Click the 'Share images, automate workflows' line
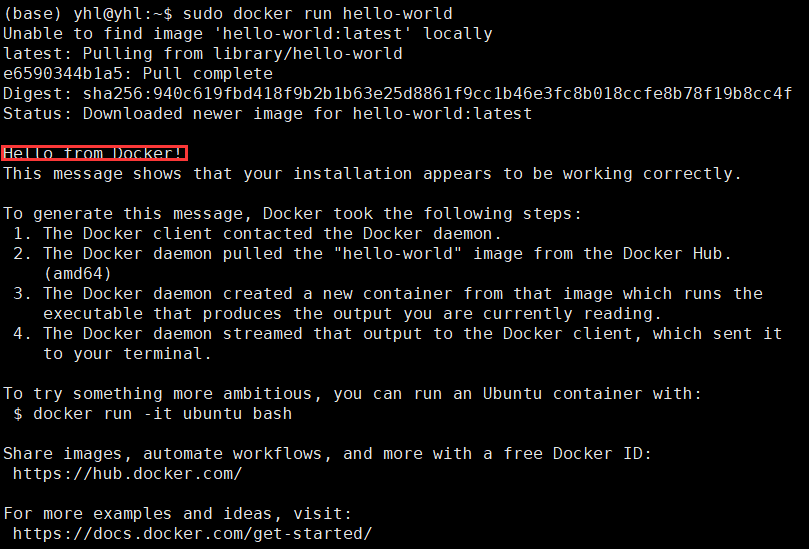 click(x=327, y=453)
